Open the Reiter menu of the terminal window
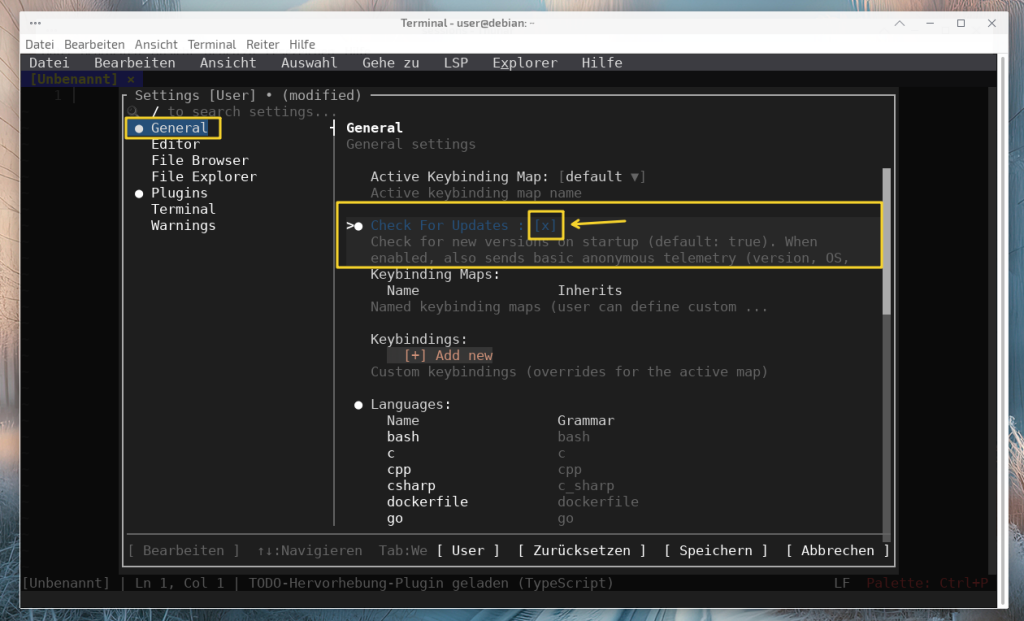The image size is (1024, 621). [x=263, y=44]
